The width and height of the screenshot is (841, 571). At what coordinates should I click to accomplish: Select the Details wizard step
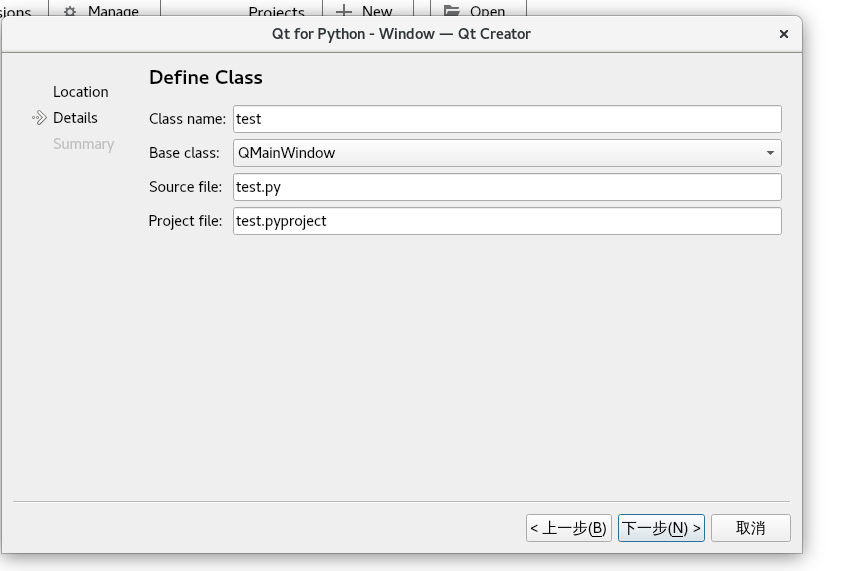point(75,118)
